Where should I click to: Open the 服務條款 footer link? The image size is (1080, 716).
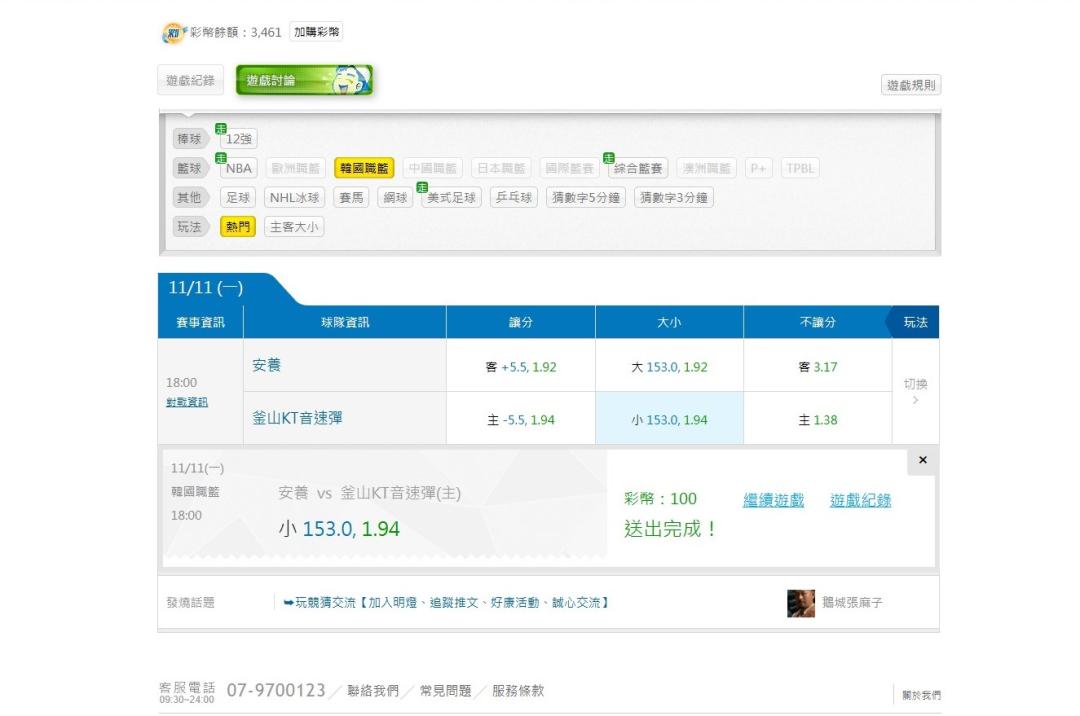click(518, 691)
